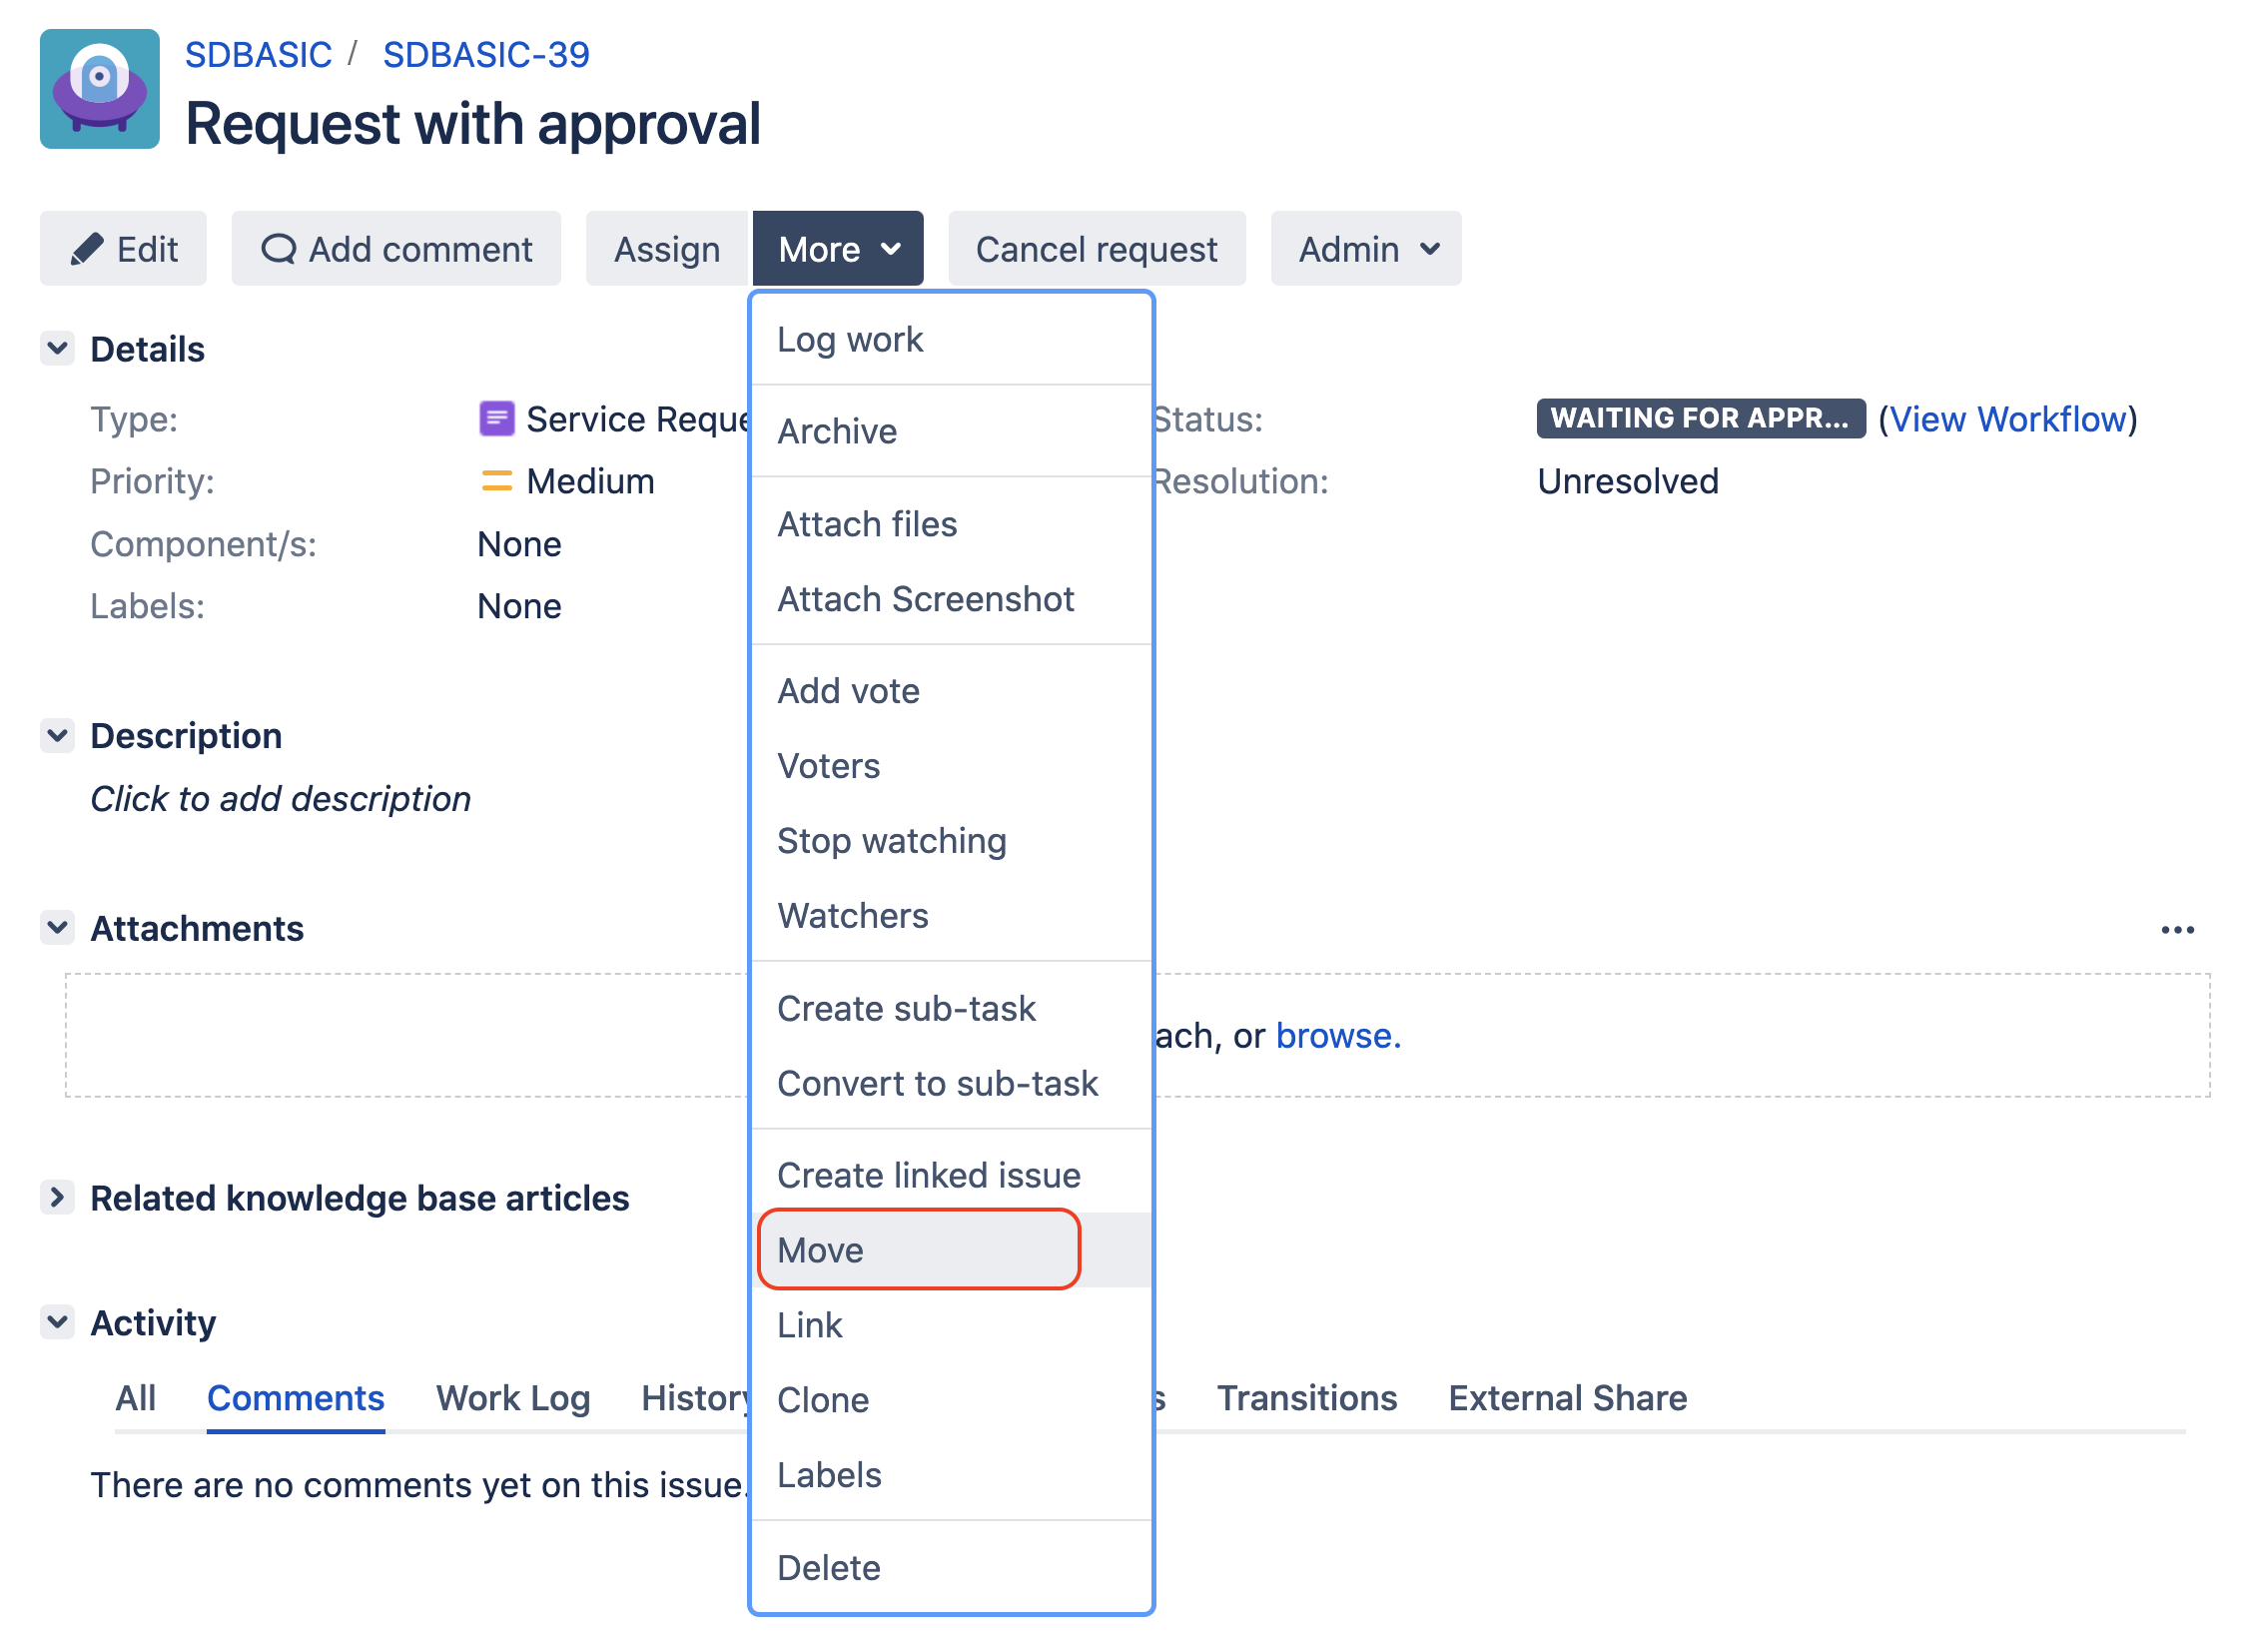Click to add description text area
The height and width of the screenshot is (1652, 2253).
[x=280, y=799]
